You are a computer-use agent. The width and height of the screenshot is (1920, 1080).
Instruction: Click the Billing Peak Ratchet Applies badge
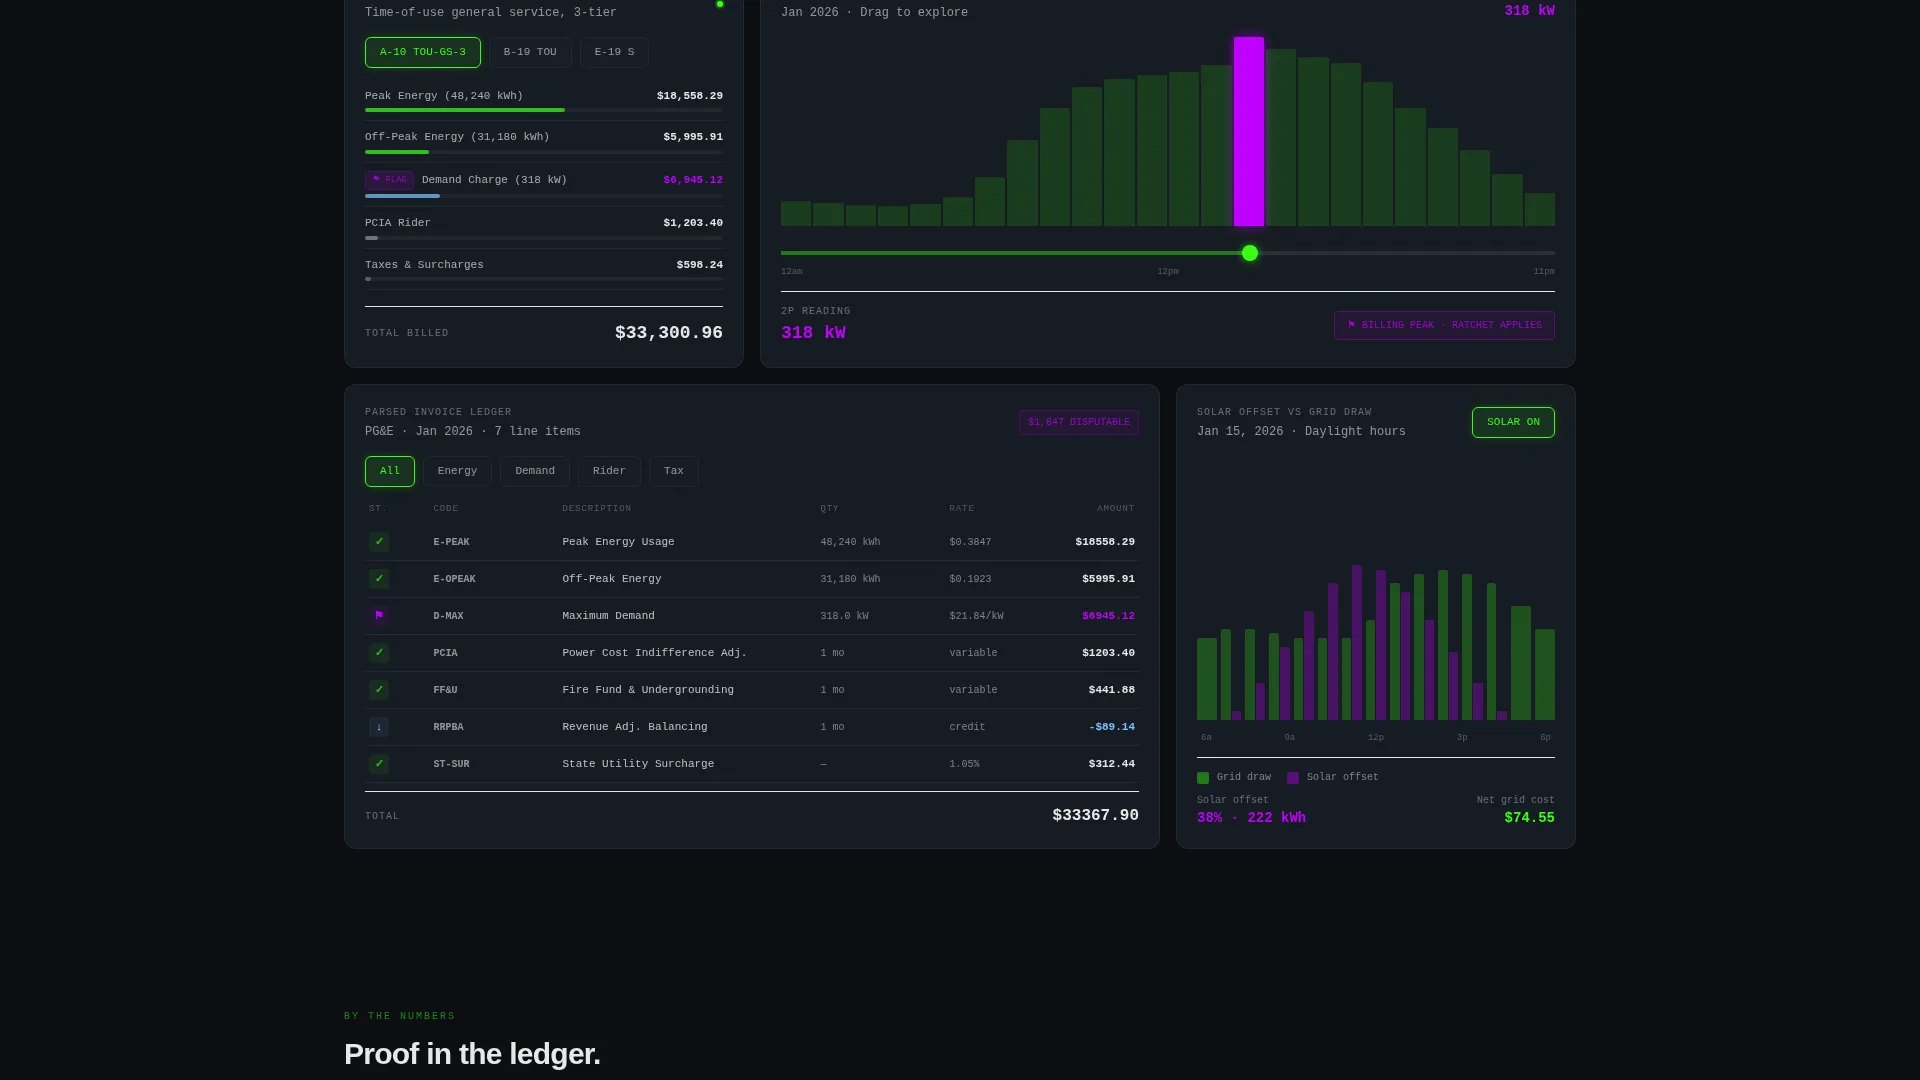coord(1444,325)
